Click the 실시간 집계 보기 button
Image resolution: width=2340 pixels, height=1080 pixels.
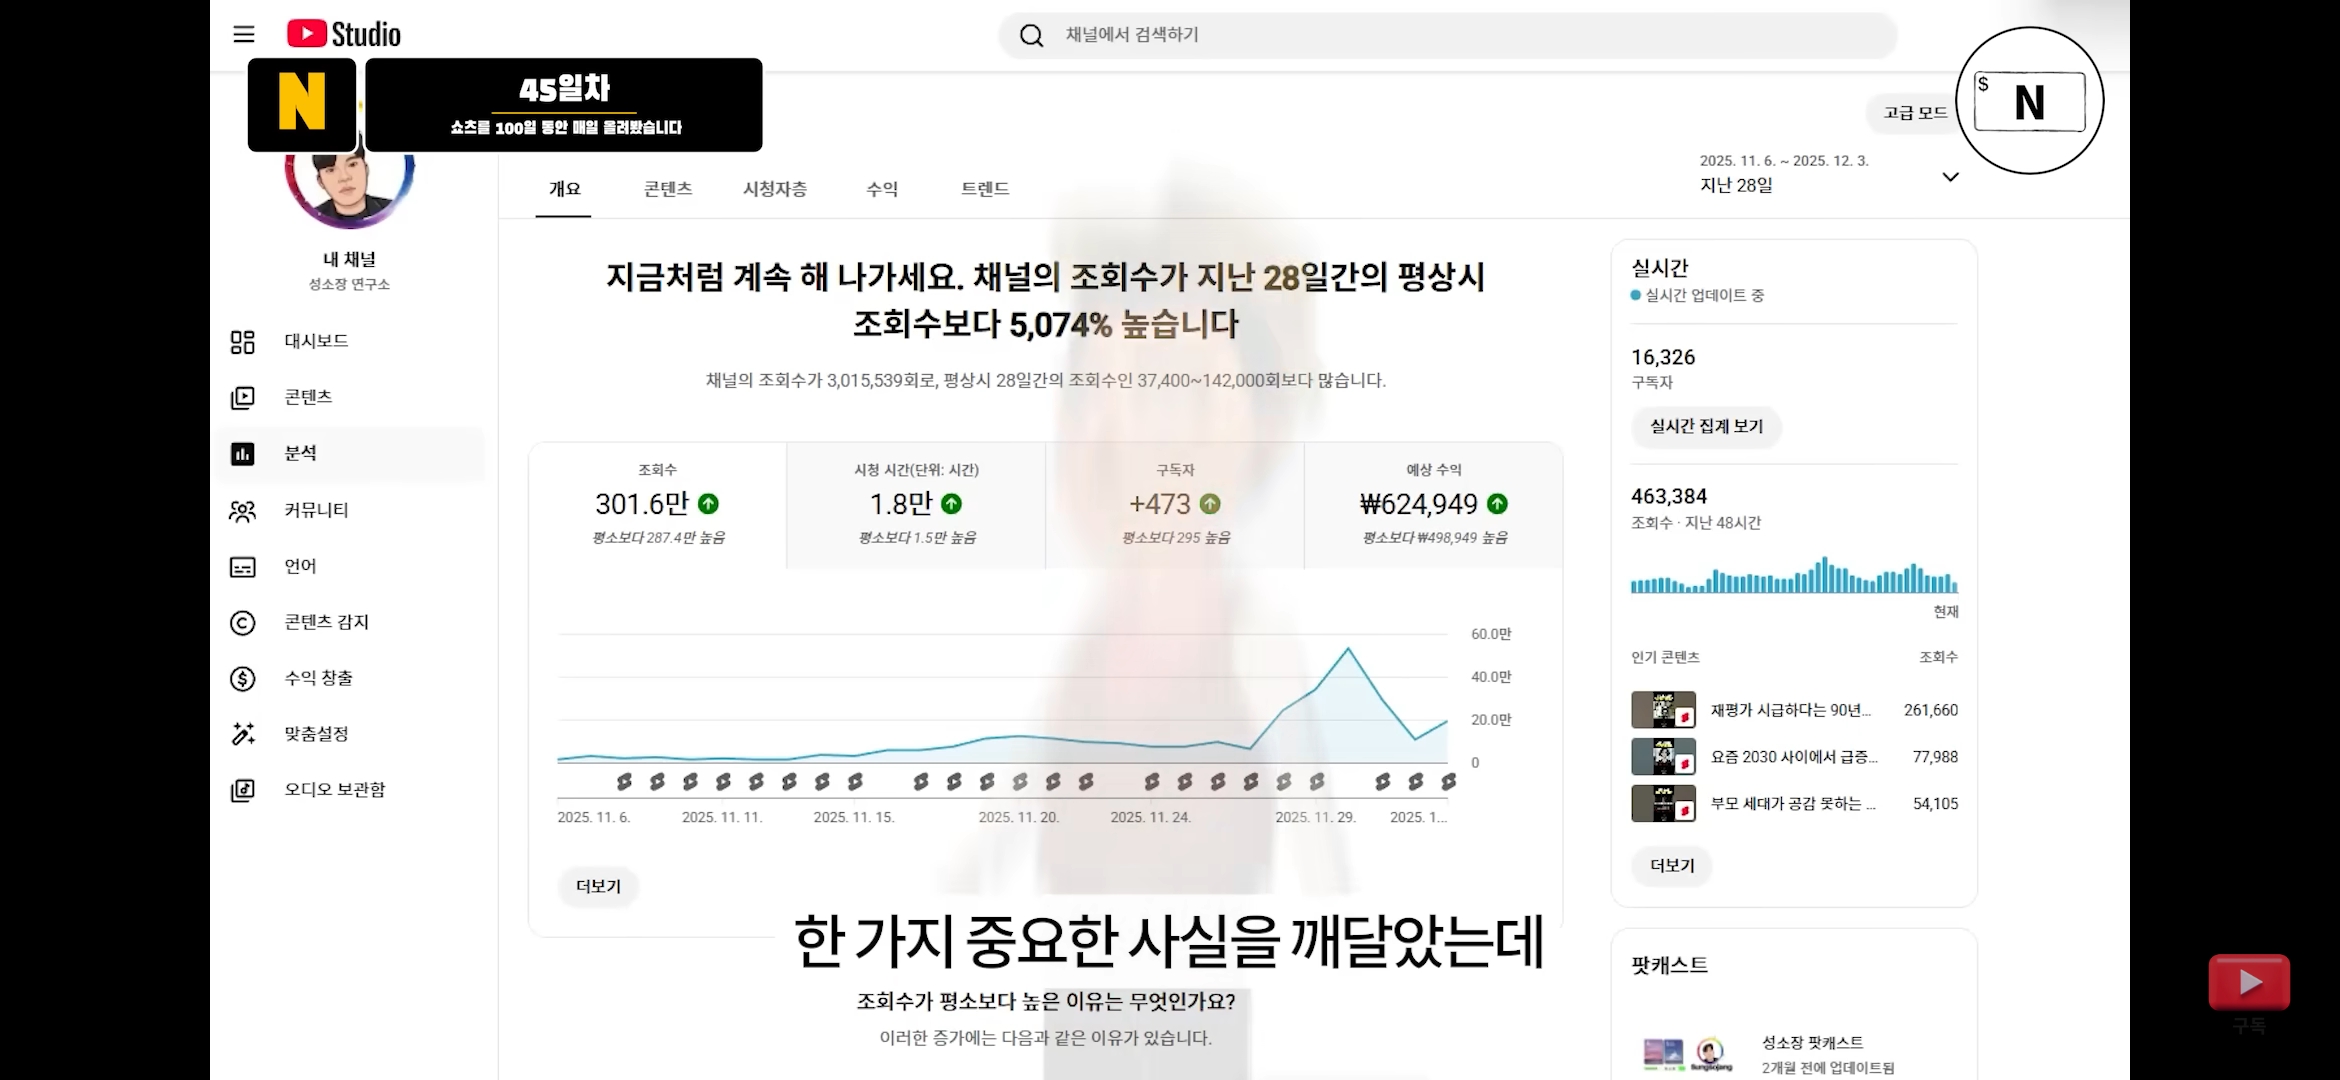(x=1706, y=426)
